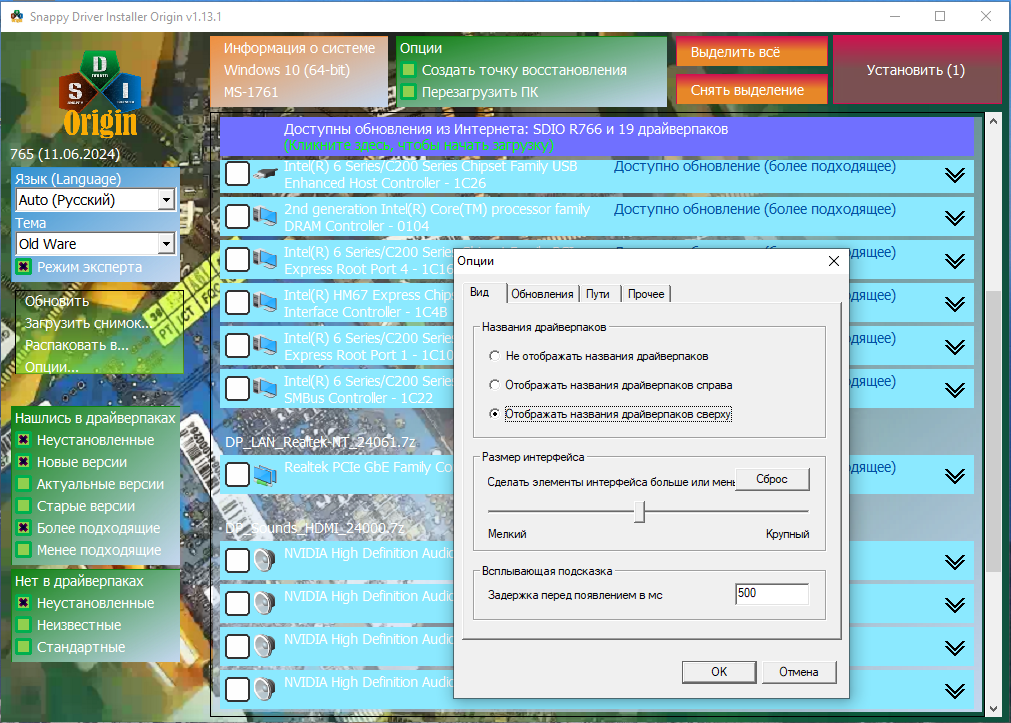
Task: Click the Установить (1) button
Action: click(x=916, y=70)
